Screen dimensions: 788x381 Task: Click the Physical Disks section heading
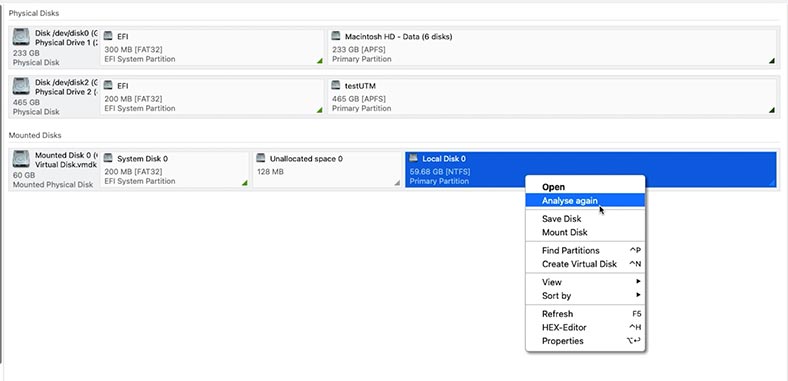pos(34,13)
